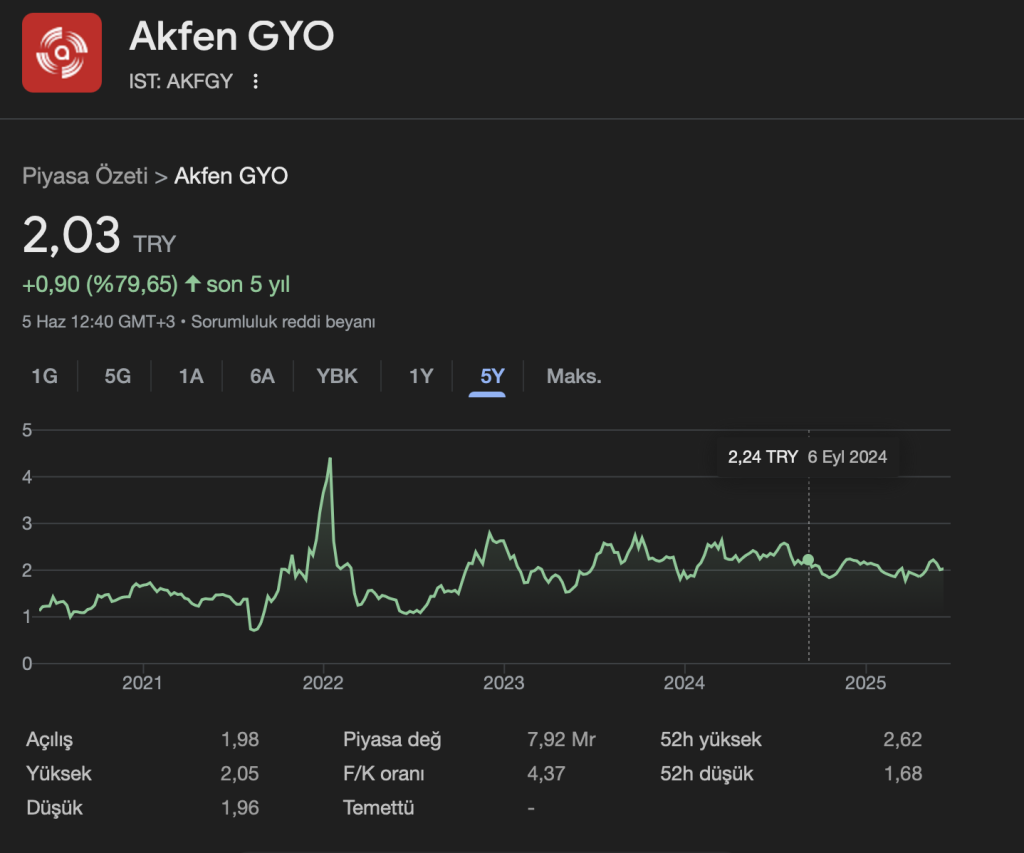
Task: Click the red Akfen GYO logo icon
Action: 62,53
